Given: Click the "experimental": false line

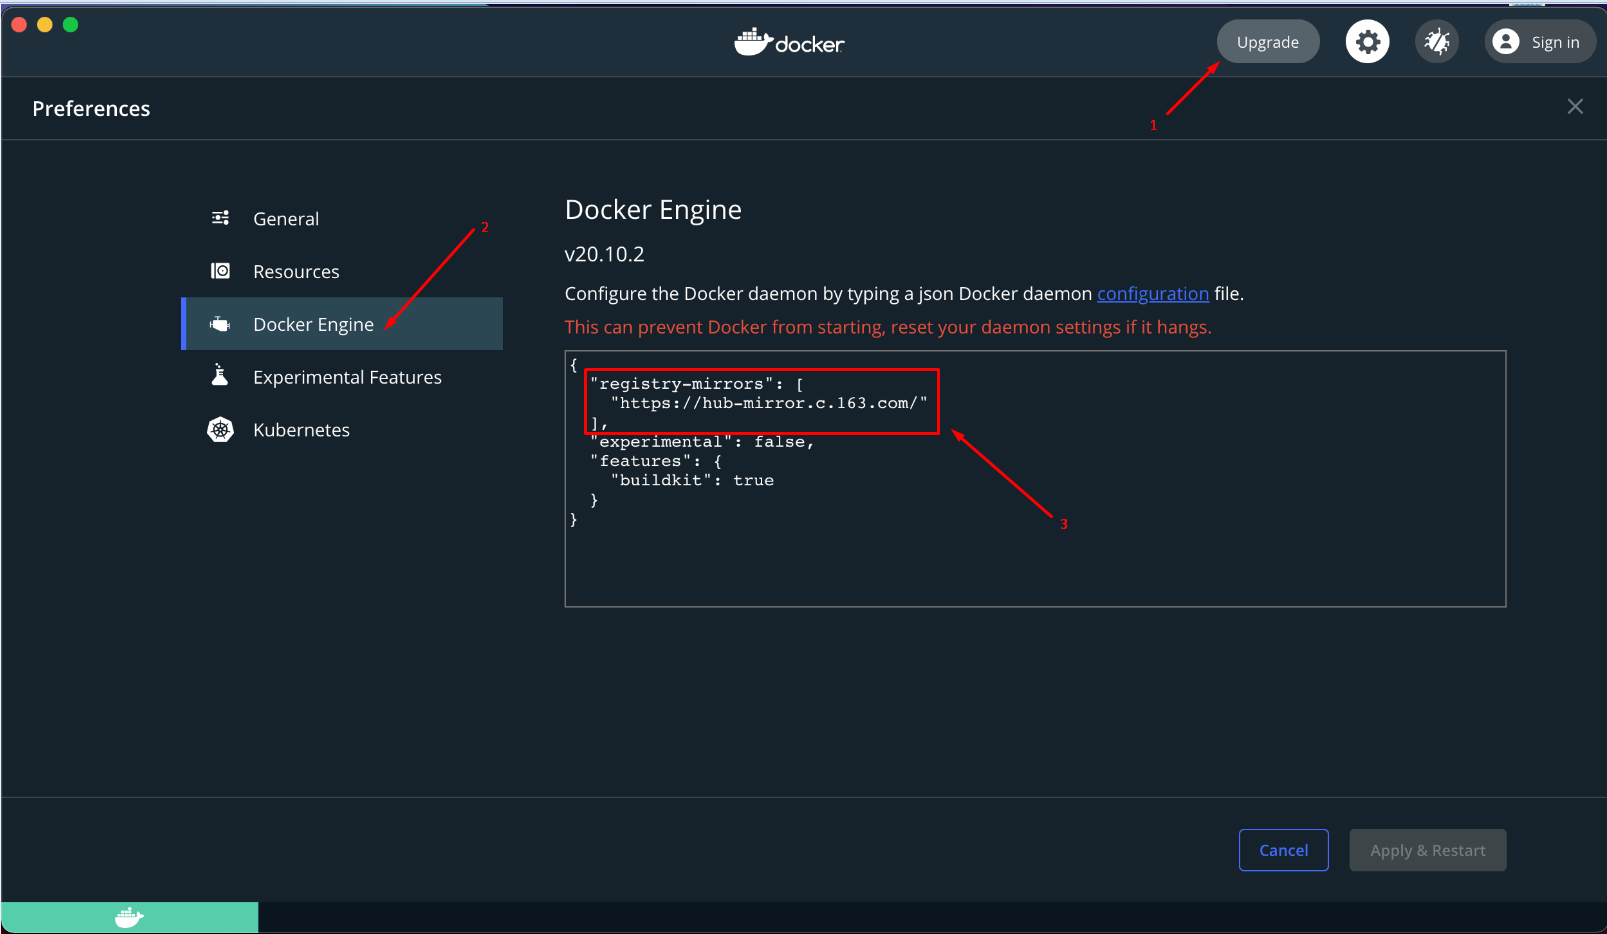Looking at the screenshot, I should click(702, 442).
